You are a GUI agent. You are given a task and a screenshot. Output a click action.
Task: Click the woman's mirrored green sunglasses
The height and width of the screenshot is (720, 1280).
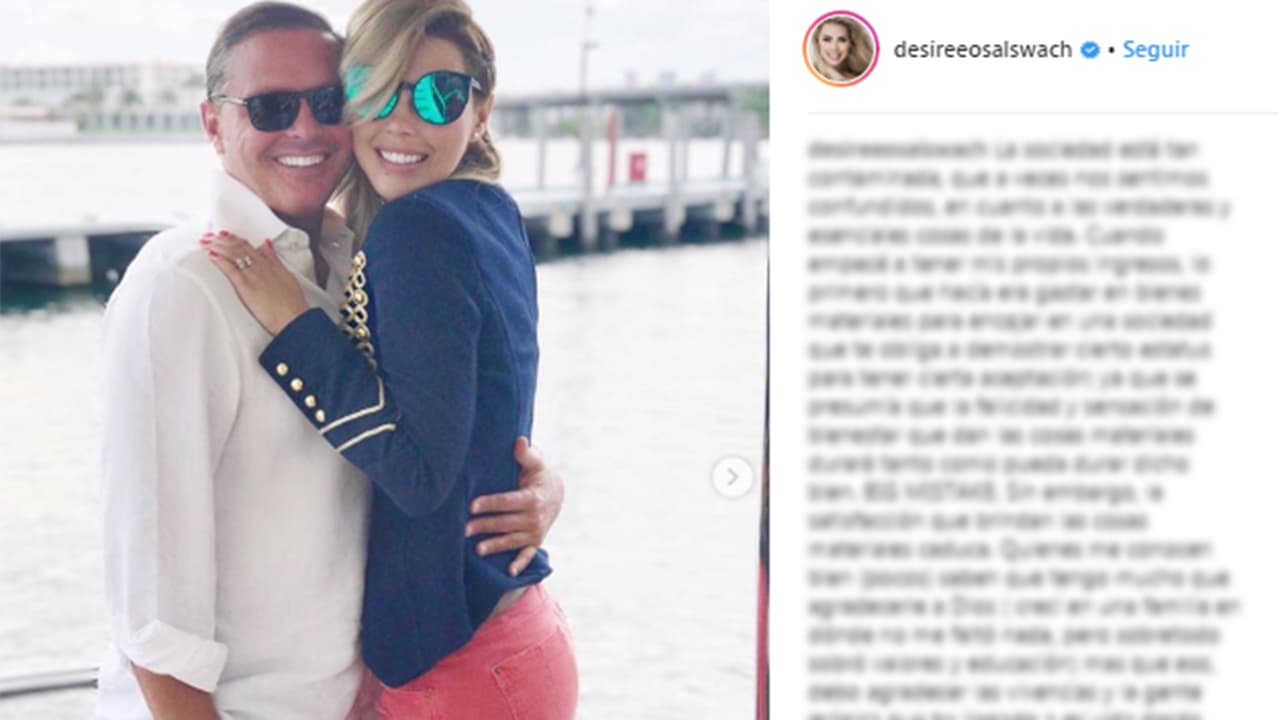click(x=413, y=95)
